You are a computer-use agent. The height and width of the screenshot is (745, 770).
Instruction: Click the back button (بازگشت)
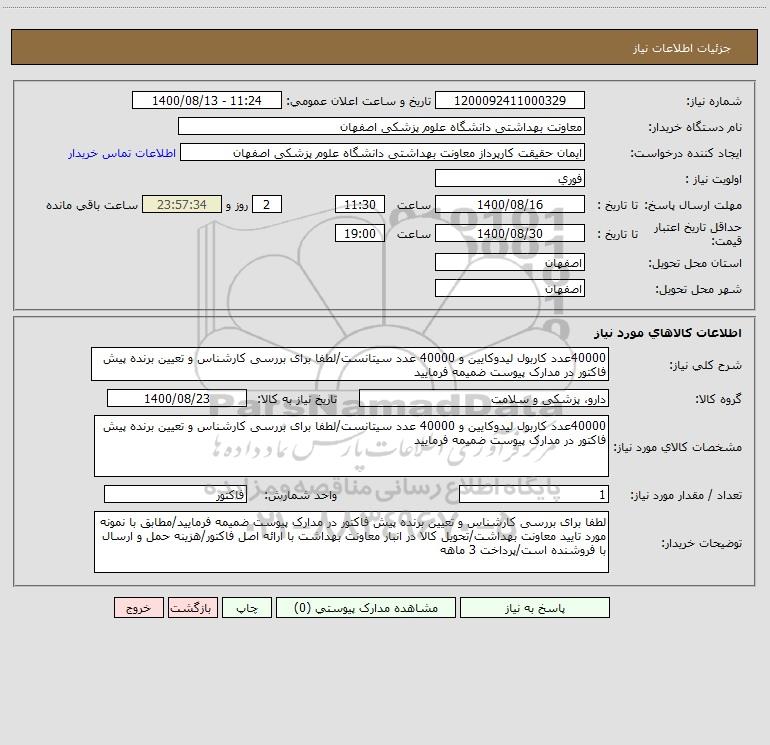pyautogui.click(x=192, y=607)
